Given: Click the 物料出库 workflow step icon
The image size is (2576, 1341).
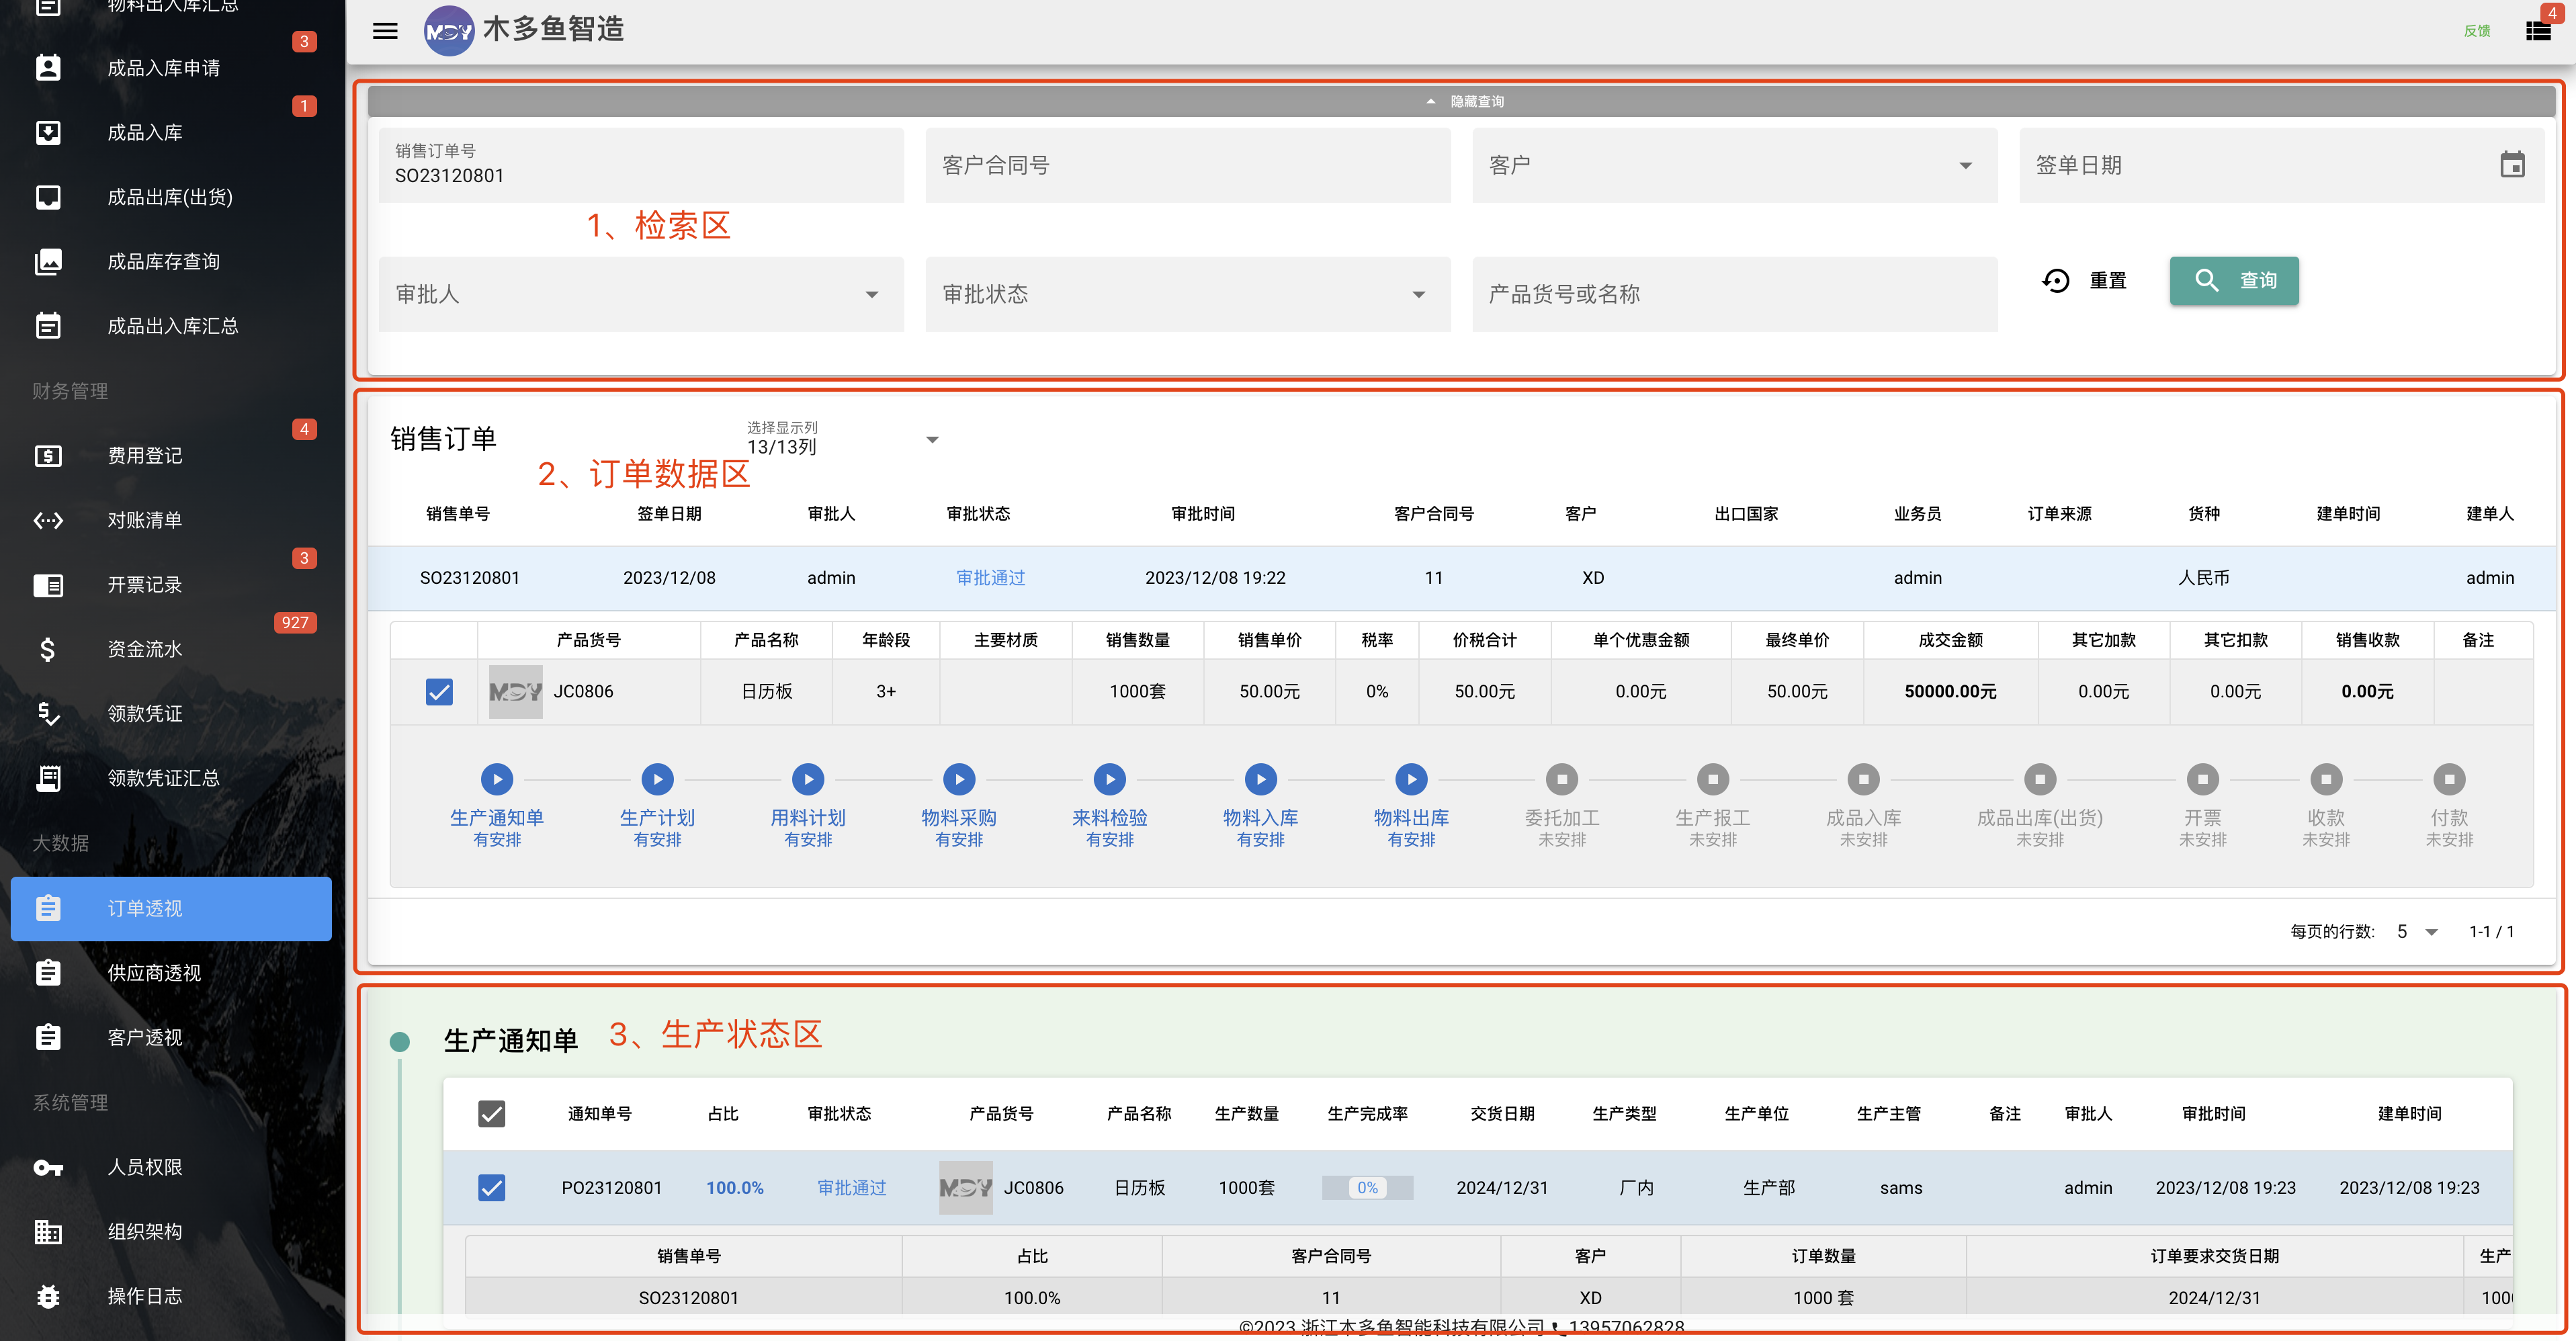Looking at the screenshot, I should (x=1411, y=779).
